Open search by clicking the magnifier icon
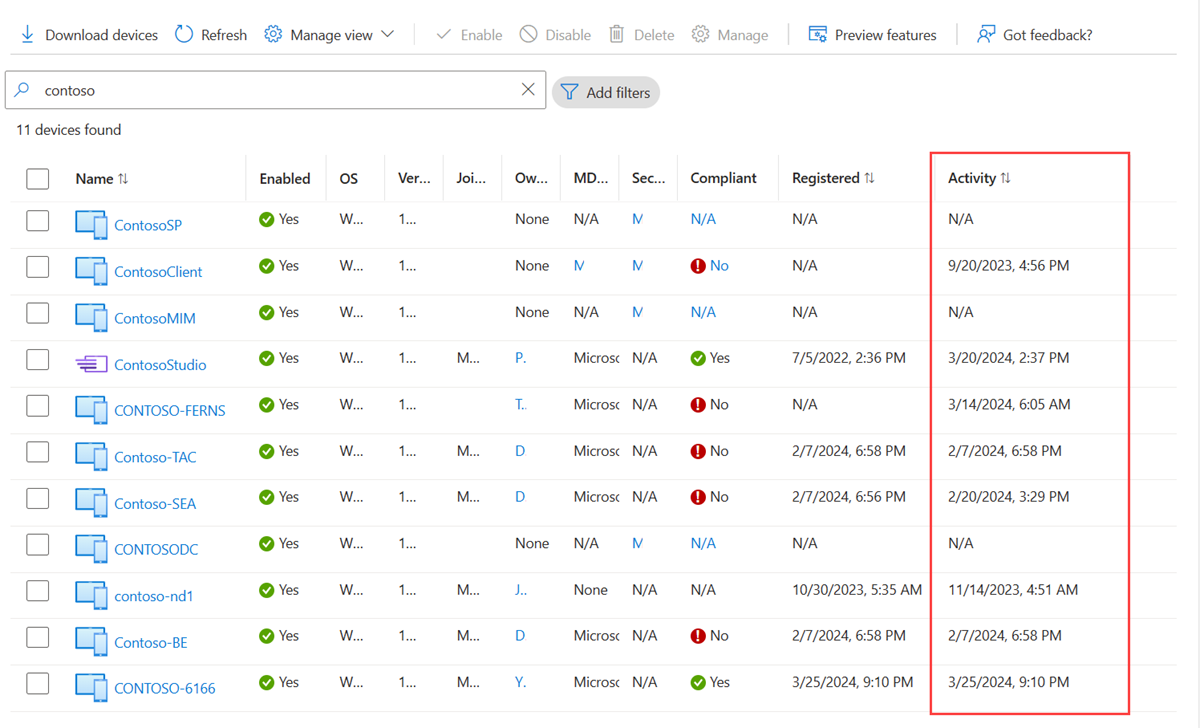Screen dimensions: 1200x728 click(x=22, y=88)
